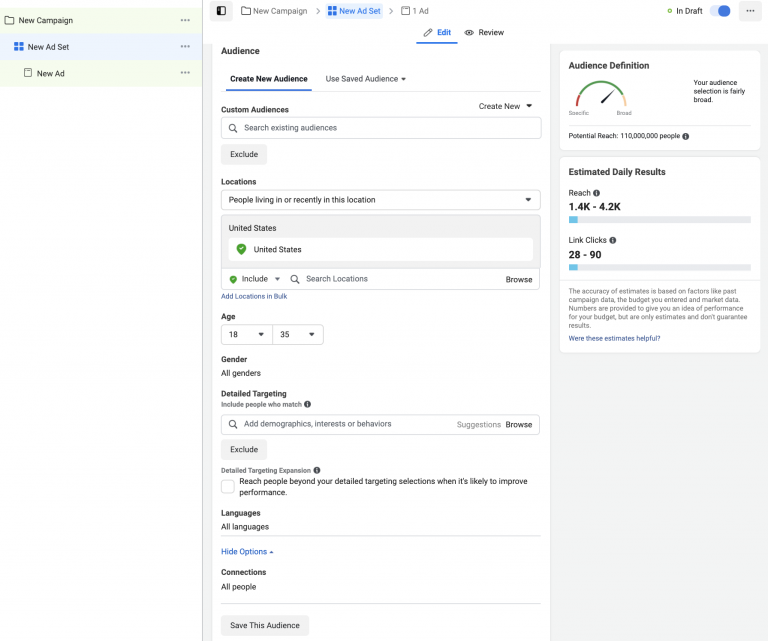768x641 pixels.
Task: Expand the location type dropdown
Action: click(380, 200)
